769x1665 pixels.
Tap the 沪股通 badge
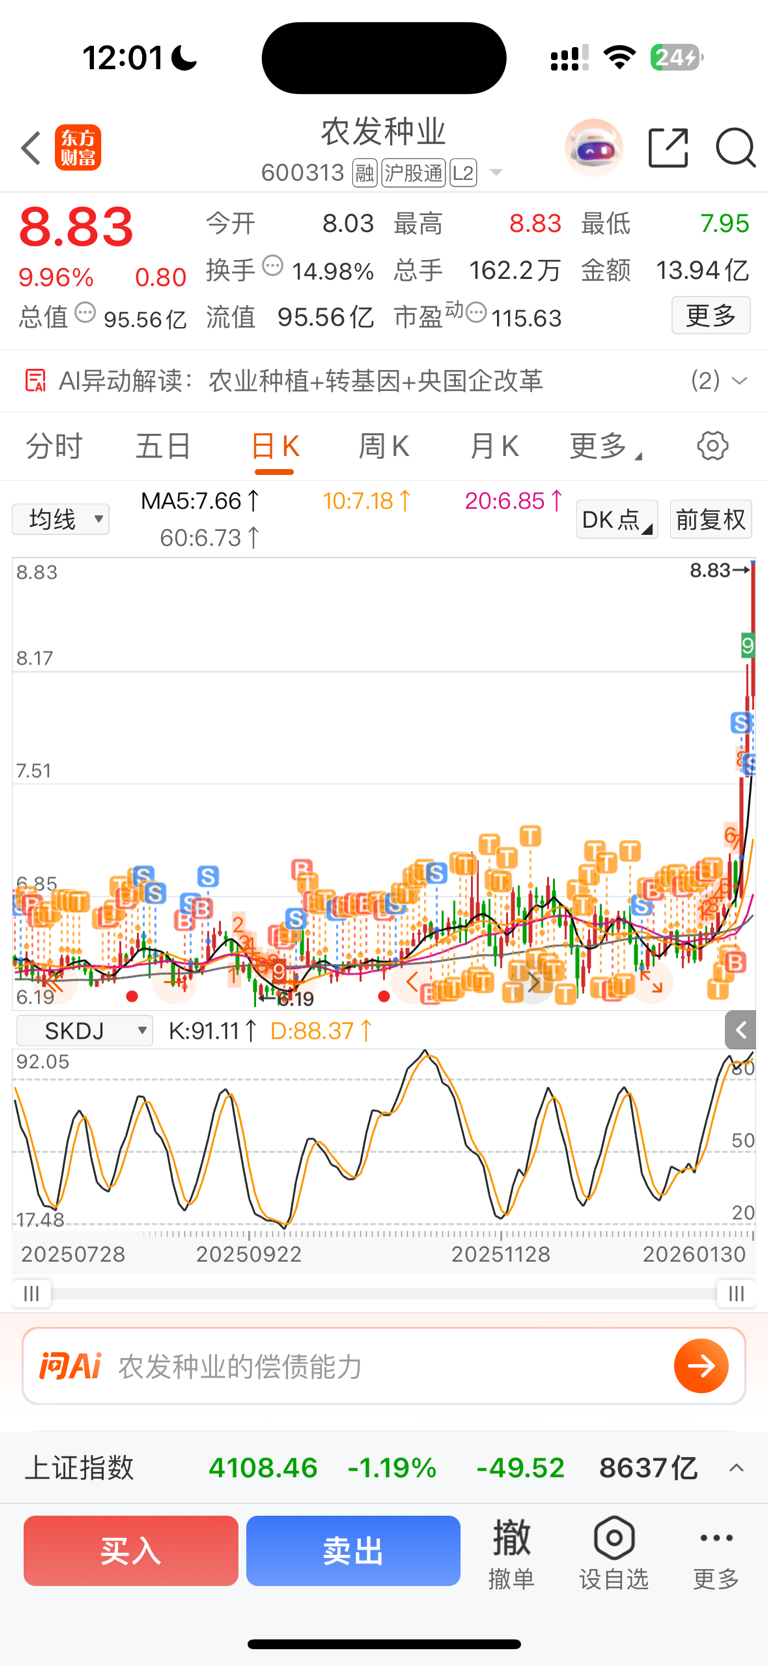click(413, 173)
